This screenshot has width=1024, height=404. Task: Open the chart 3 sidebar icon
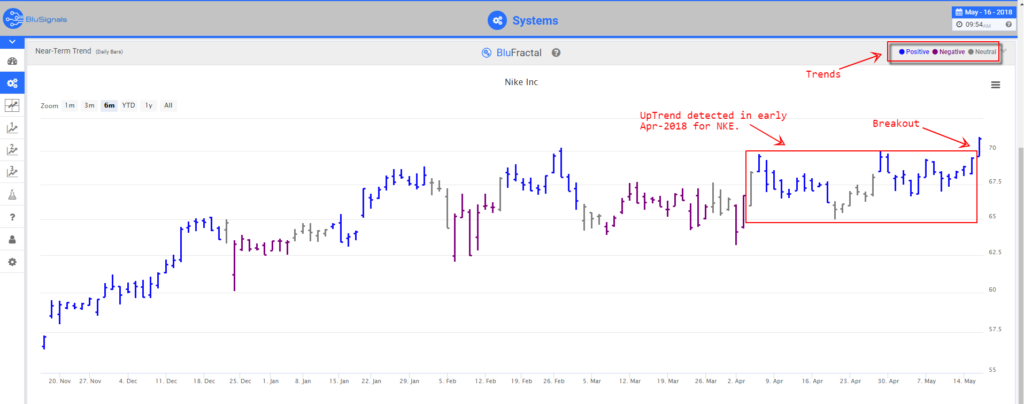[12, 172]
